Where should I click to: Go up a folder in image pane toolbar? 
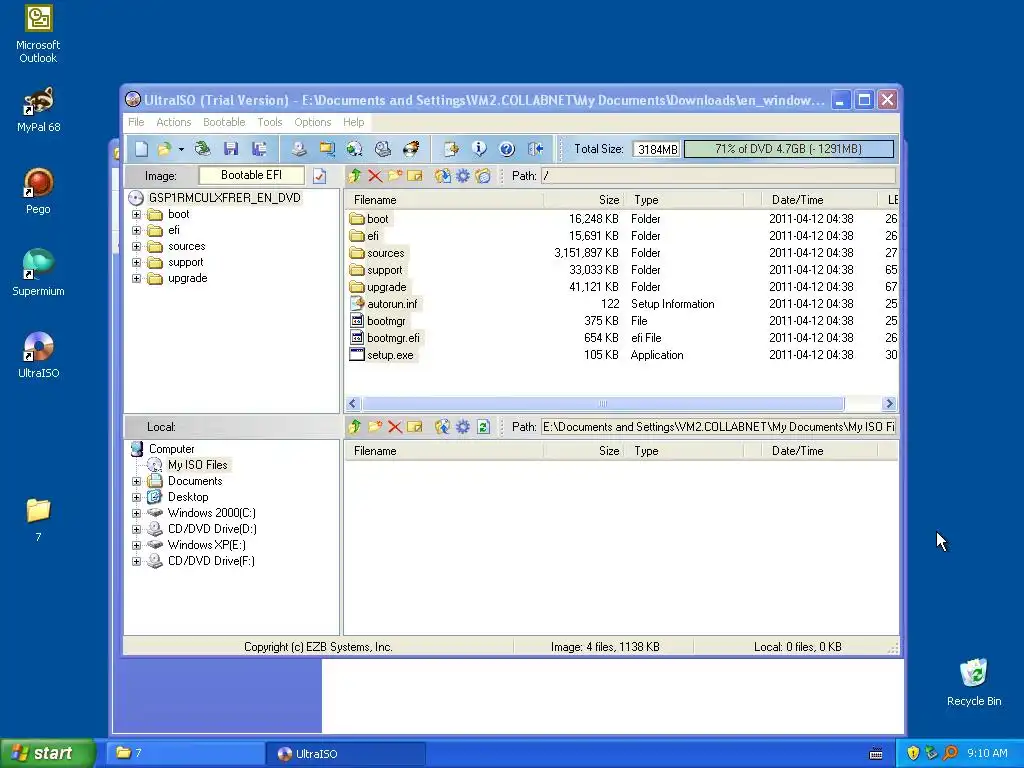(x=355, y=176)
